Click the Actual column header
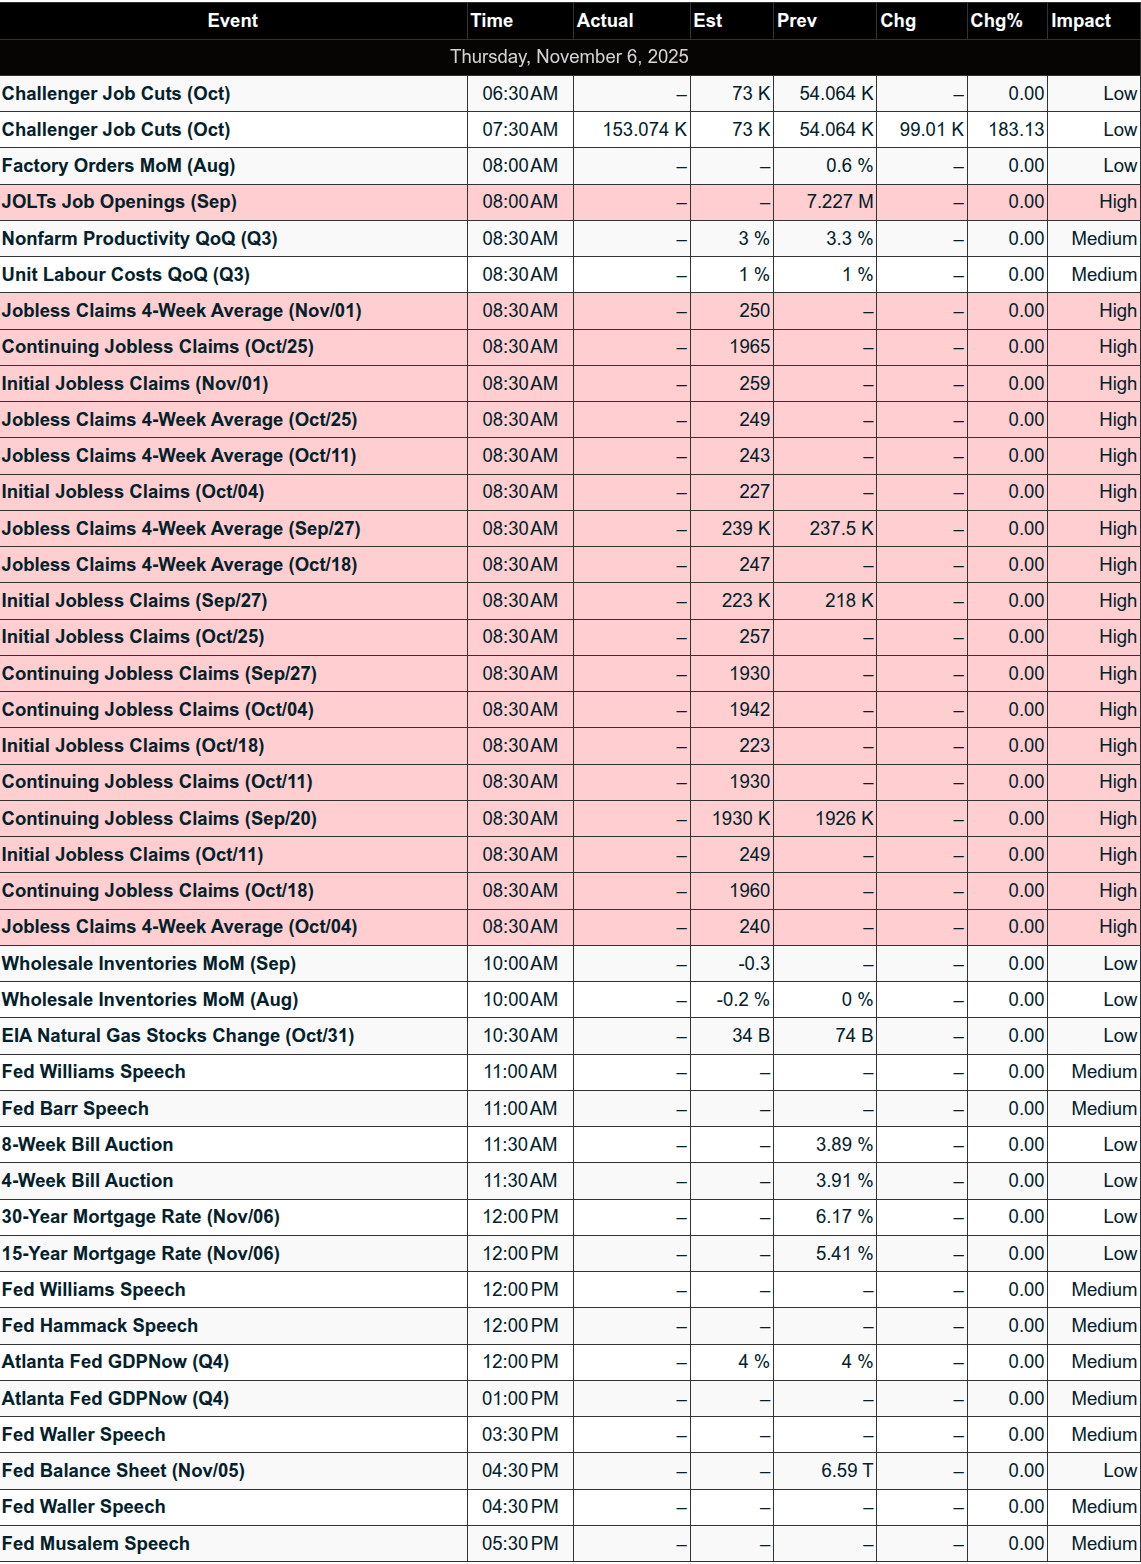 click(x=605, y=21)
